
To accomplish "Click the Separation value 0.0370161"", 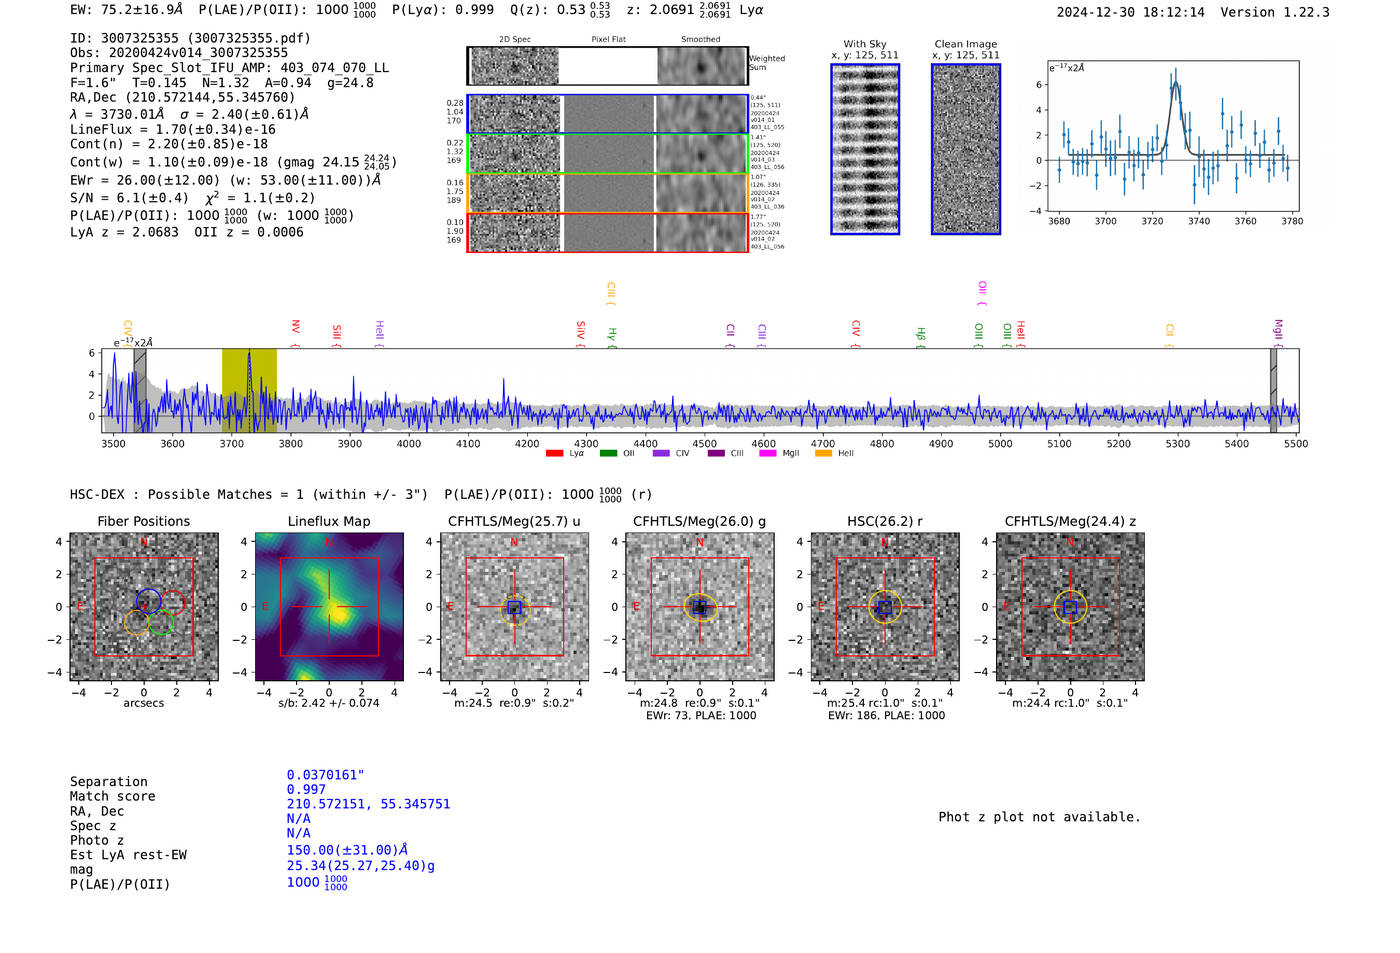I will click(x=326, y=775).
